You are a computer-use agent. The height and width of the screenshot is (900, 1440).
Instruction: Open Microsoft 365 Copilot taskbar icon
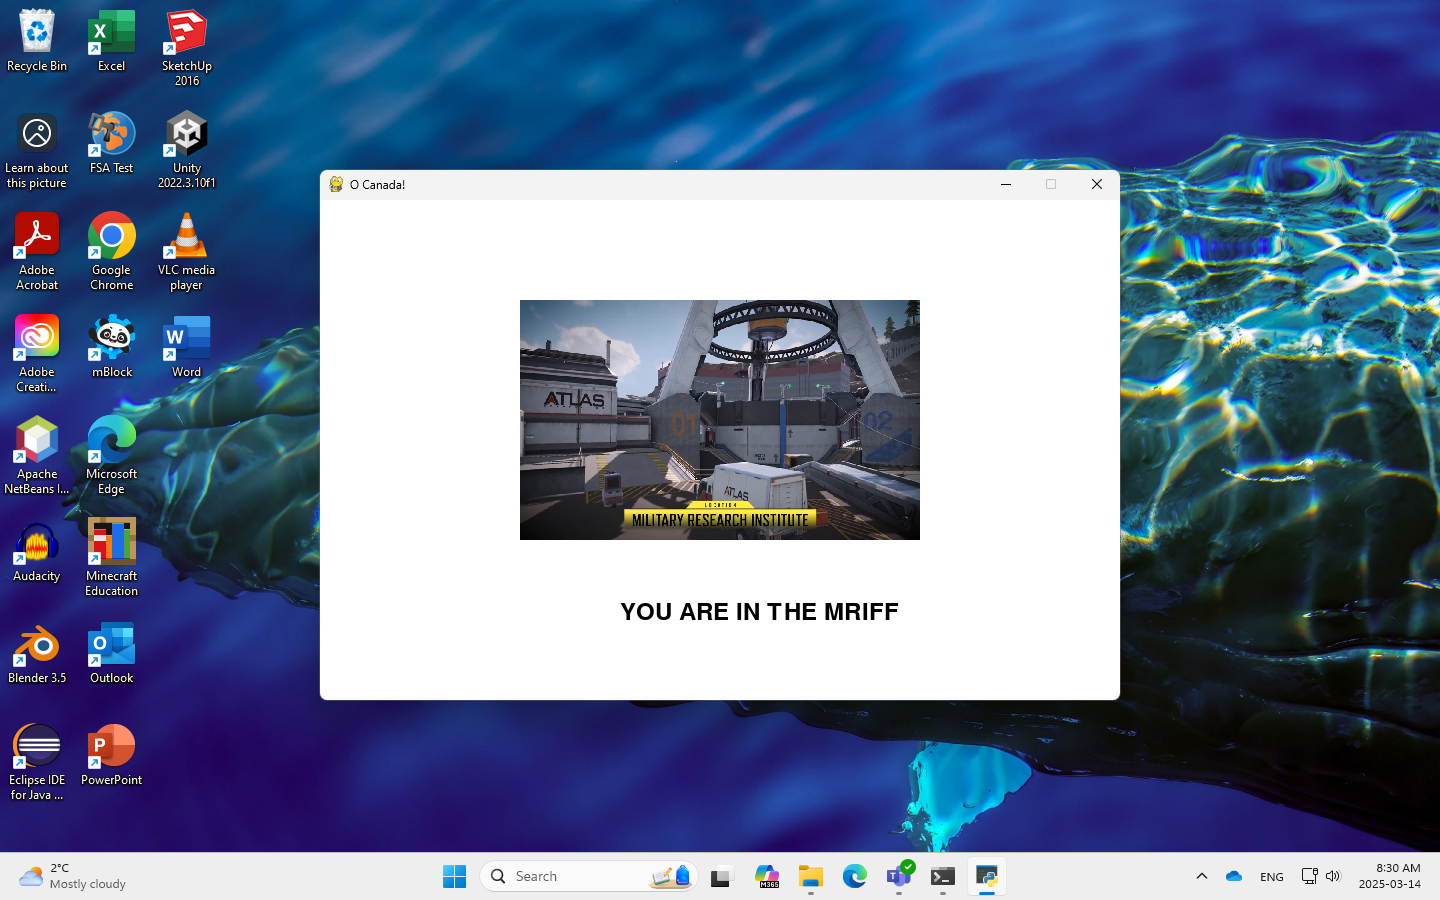click(767, 876)
